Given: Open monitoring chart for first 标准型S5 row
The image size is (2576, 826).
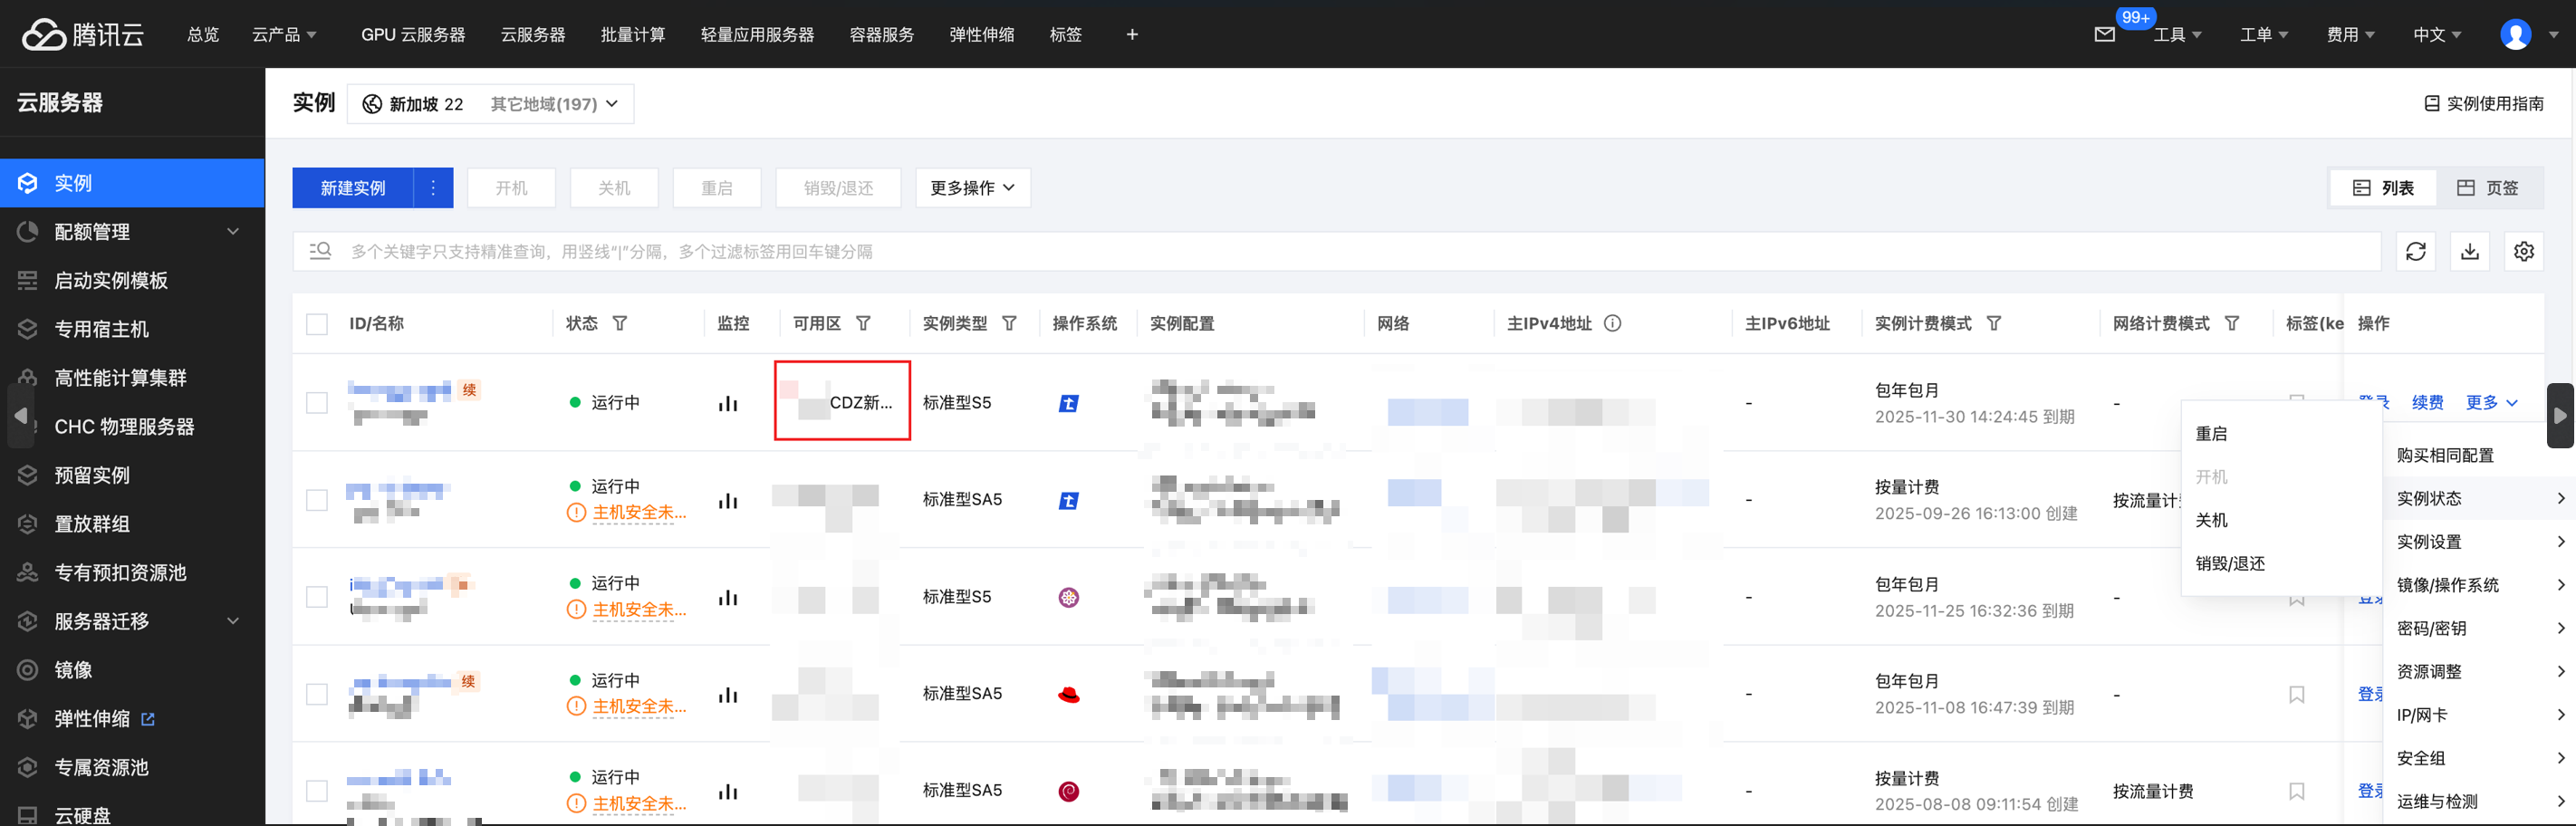Looking at the screenshot, I should tap(728, 403).
